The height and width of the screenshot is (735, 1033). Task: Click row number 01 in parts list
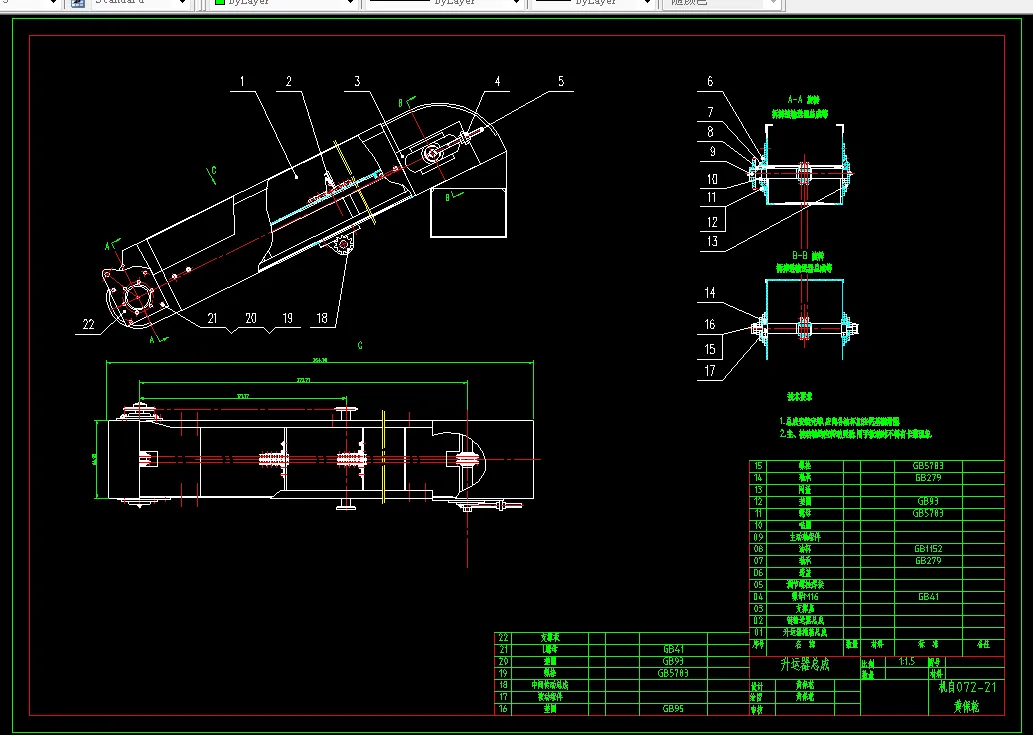point(758,632)
